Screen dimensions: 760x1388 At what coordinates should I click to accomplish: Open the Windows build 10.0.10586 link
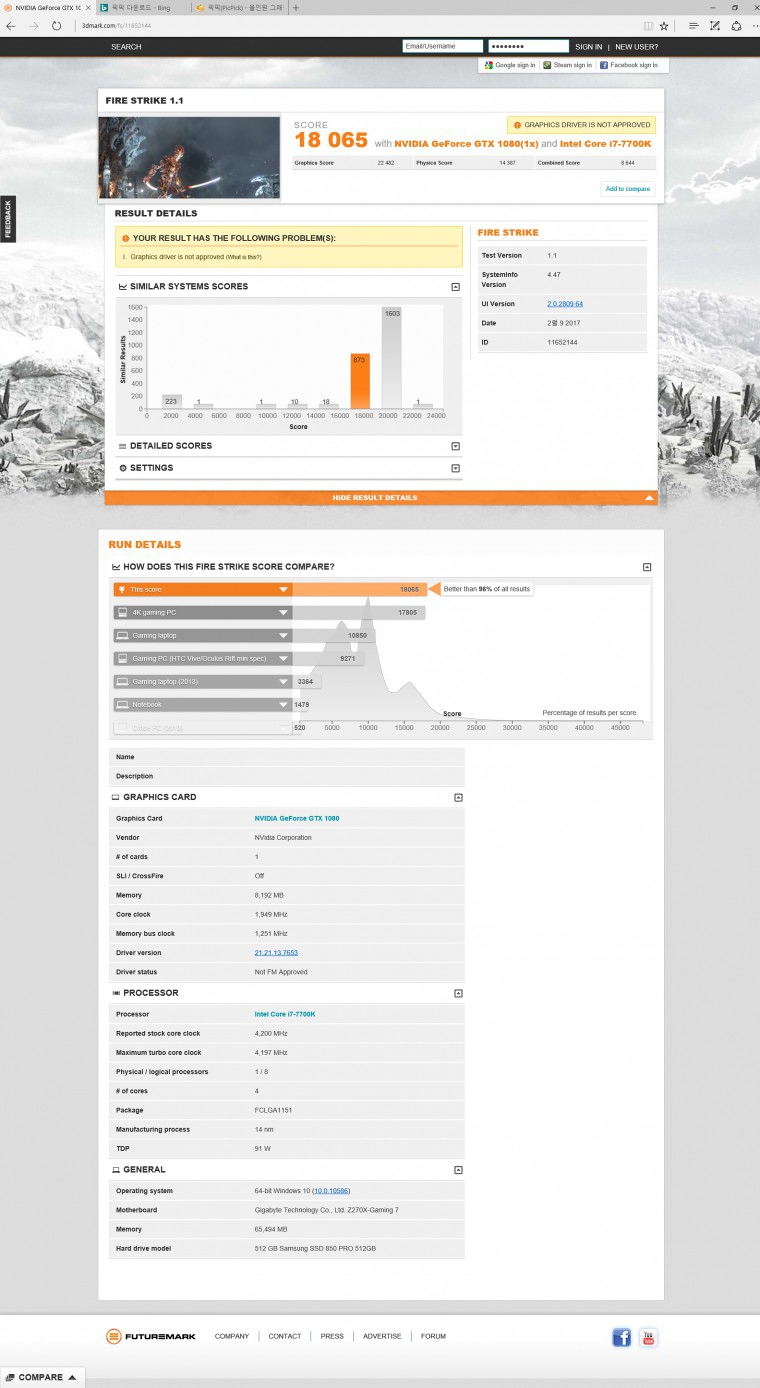(330, 1191)
